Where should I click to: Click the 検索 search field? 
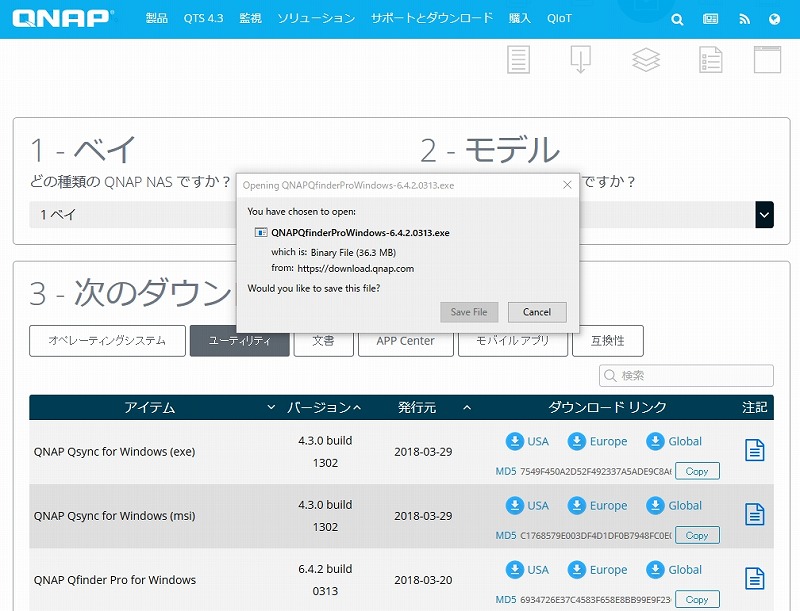[686, 376]
